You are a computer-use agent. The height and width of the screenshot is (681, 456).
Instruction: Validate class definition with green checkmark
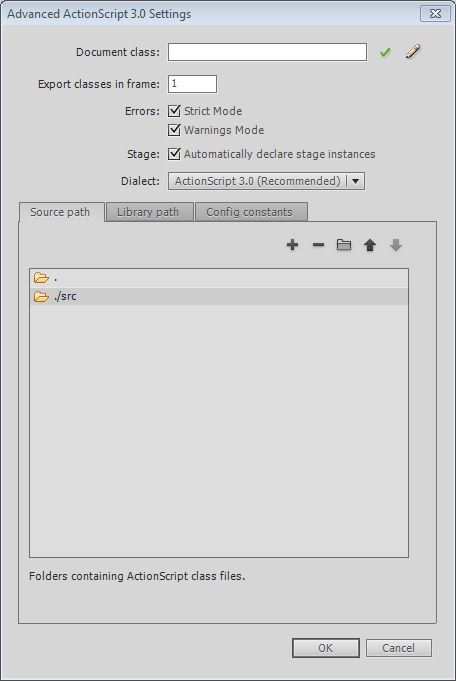pyautogui.click(x=385, y=53)
